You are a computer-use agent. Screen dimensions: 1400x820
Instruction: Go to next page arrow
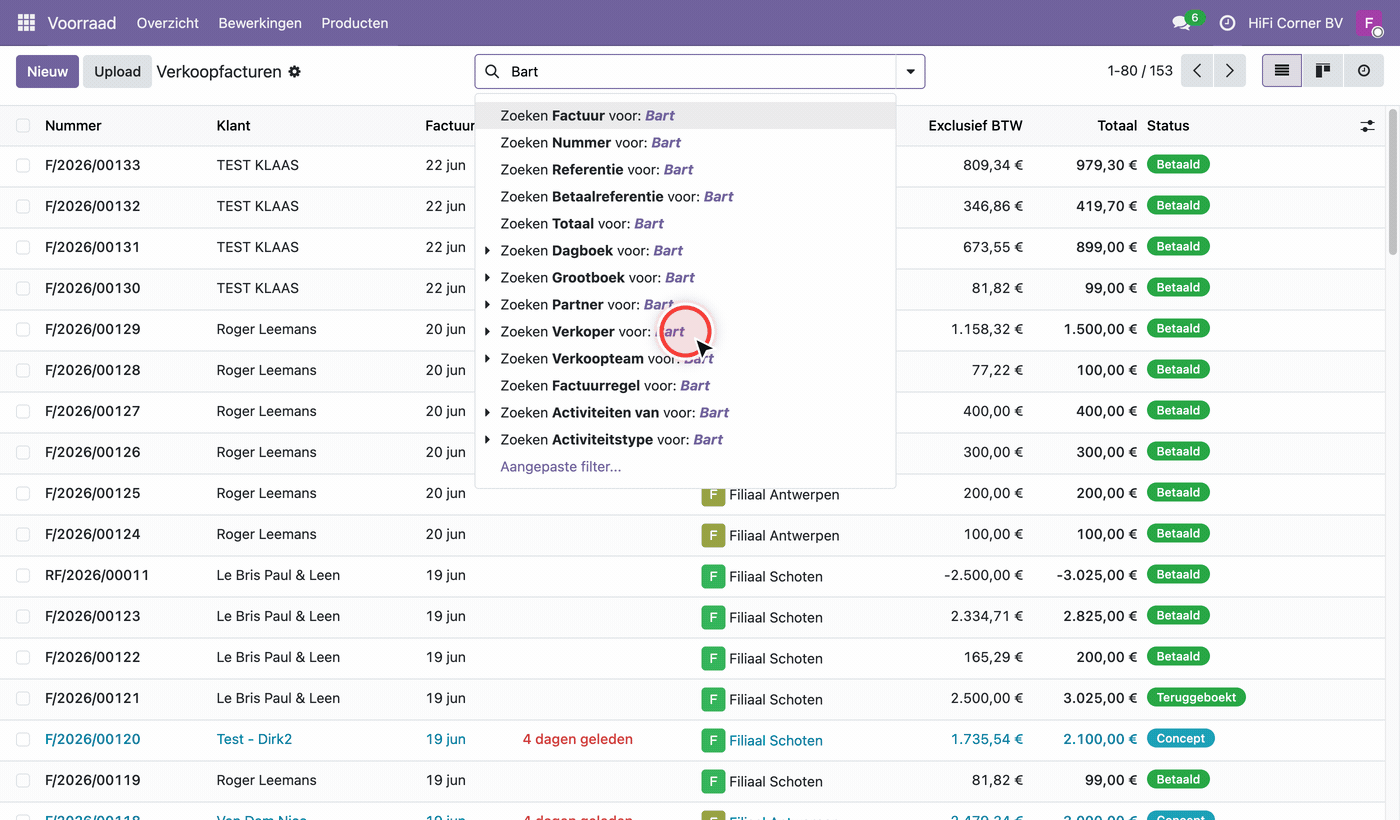pyautogui.click(x=1229, y=71)
